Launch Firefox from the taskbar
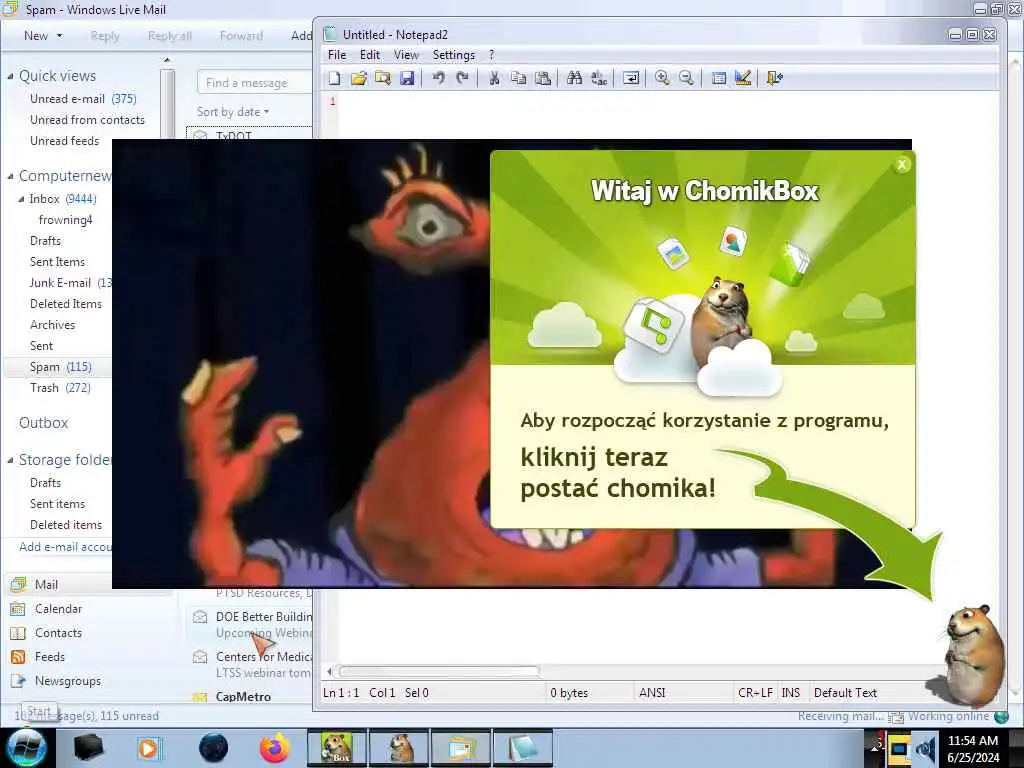 [274, 748]
